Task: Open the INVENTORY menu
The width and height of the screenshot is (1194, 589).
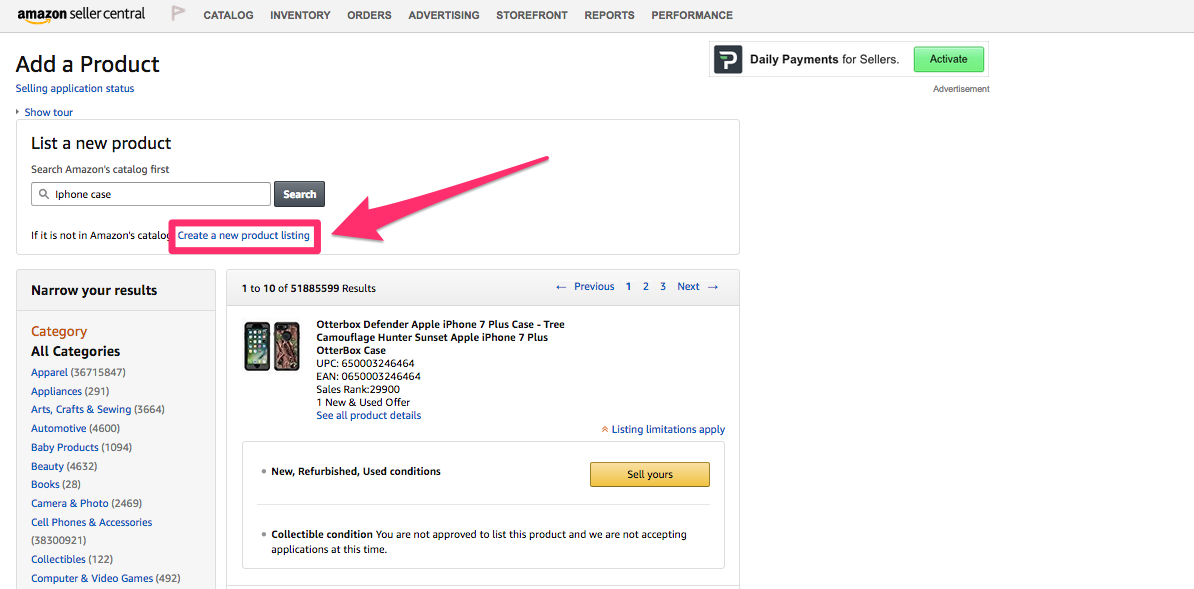Action: point(300,15)
